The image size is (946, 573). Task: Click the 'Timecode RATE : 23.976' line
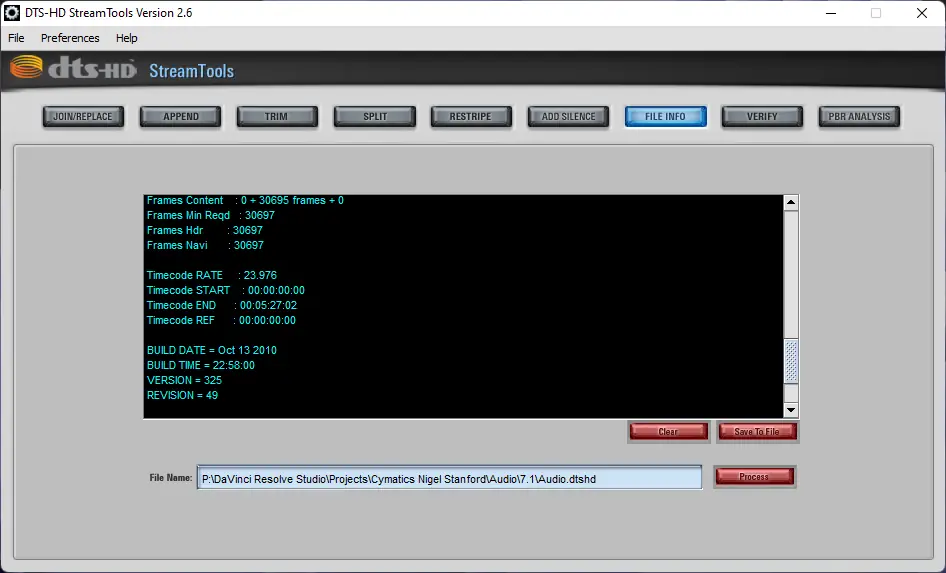coord(212,275)
